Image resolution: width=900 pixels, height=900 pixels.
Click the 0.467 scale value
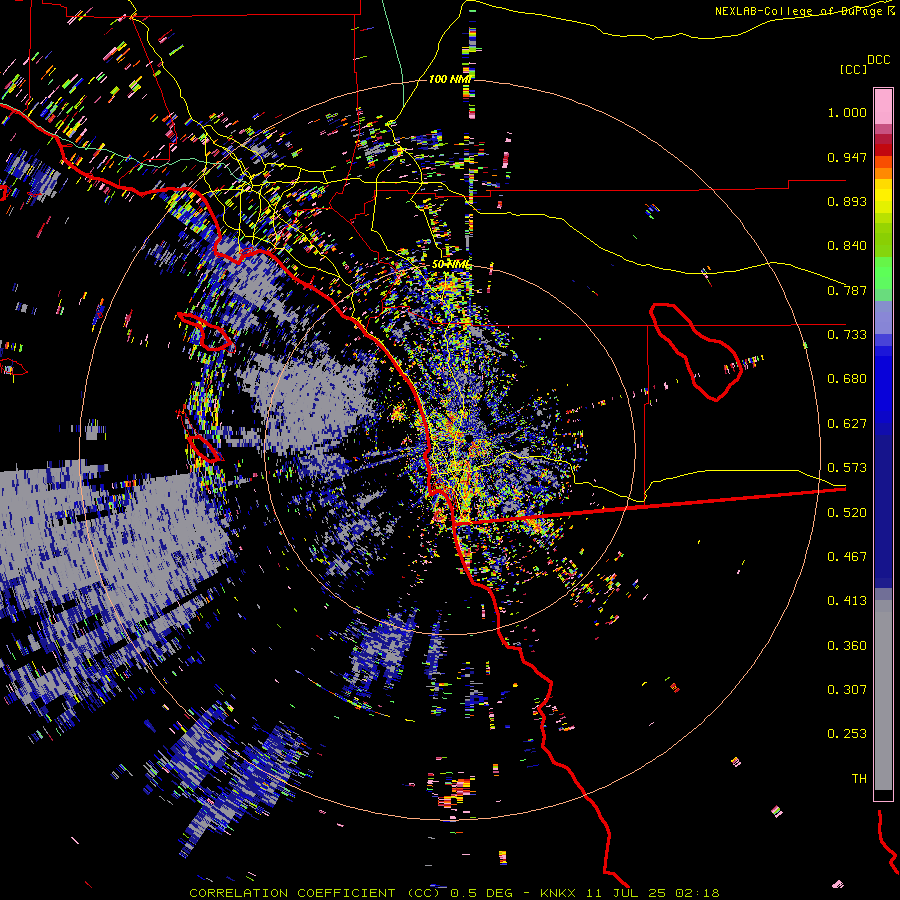847,557
